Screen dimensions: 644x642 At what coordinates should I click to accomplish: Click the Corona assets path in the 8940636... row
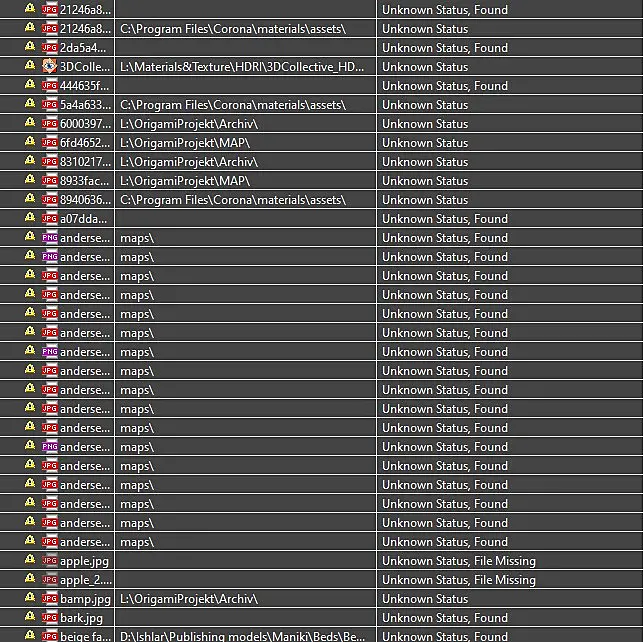(x=233, y=200)
